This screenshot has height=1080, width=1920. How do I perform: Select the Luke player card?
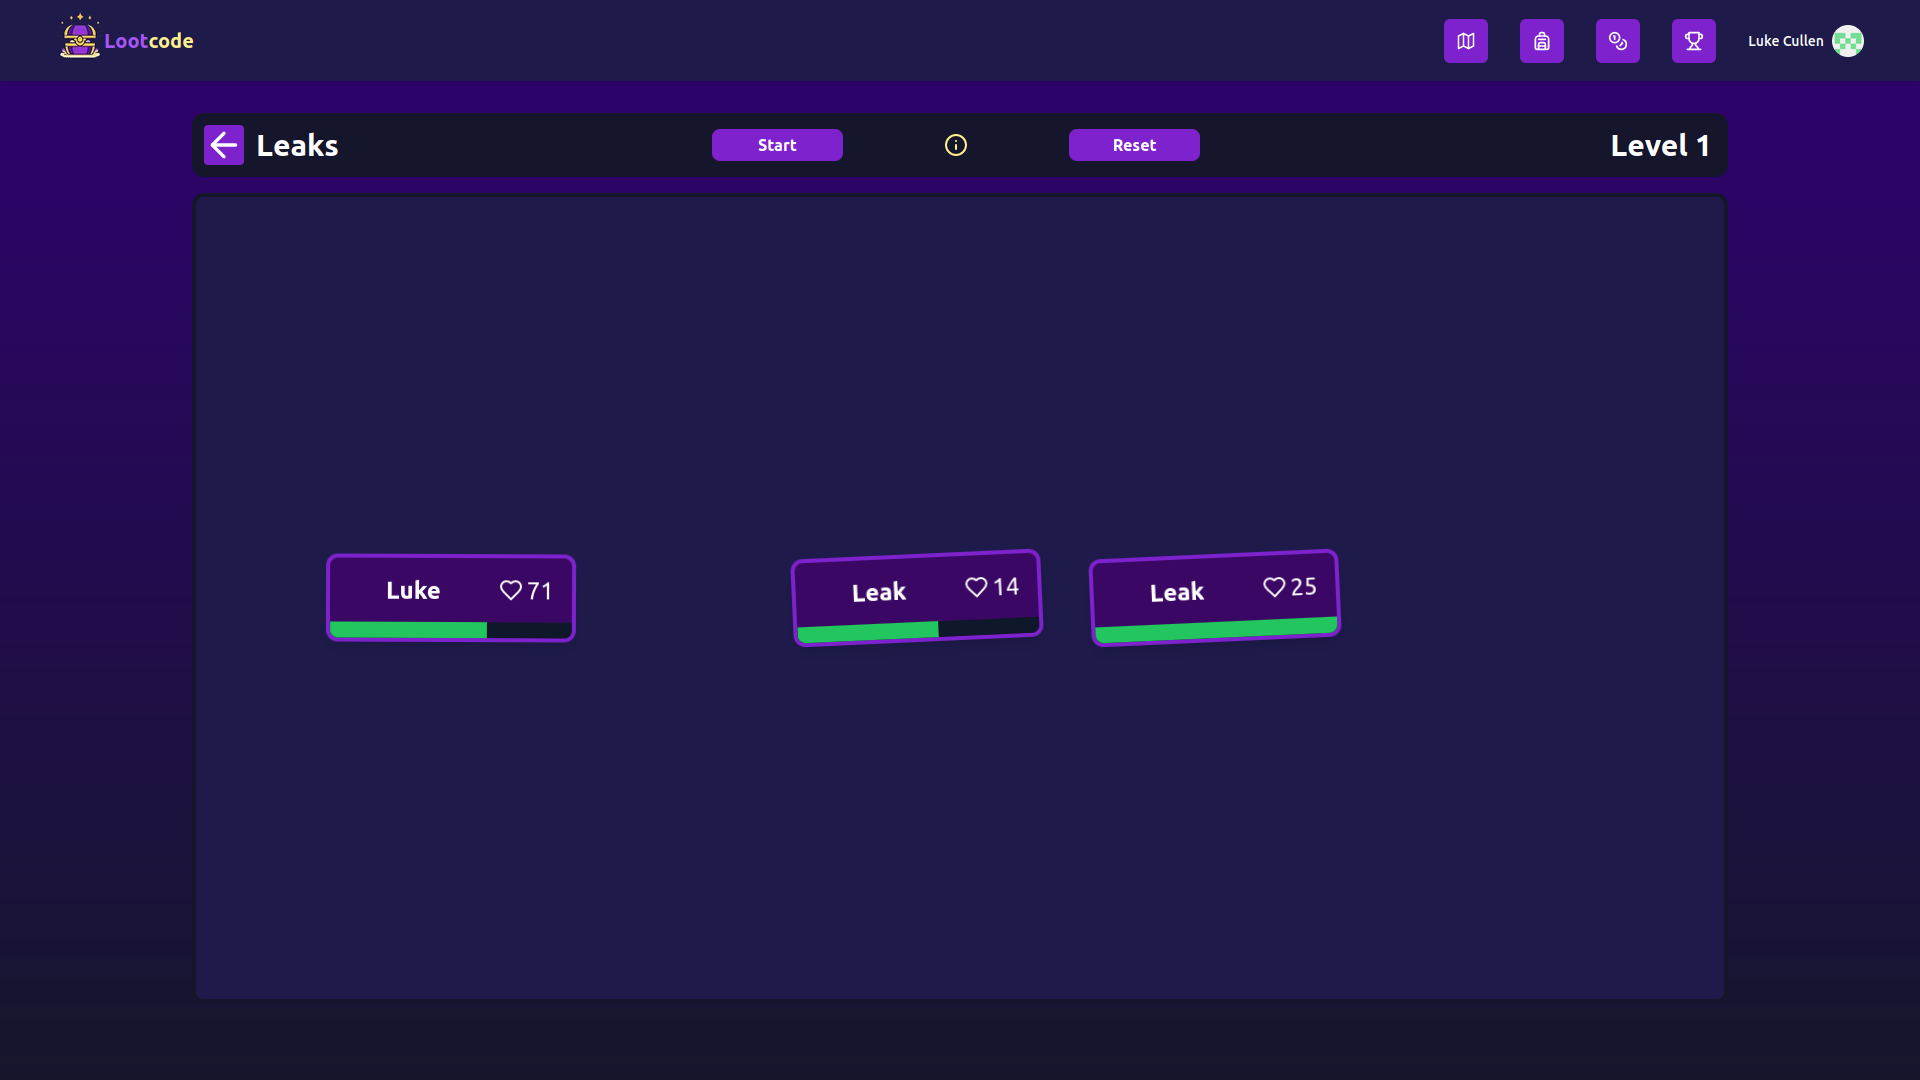[451, 598]
